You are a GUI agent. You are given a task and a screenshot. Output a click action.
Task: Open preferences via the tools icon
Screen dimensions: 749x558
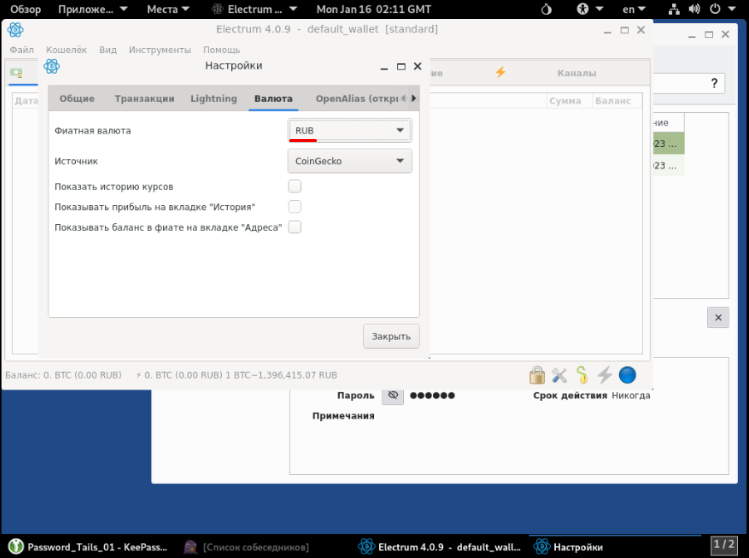[559, 375]
